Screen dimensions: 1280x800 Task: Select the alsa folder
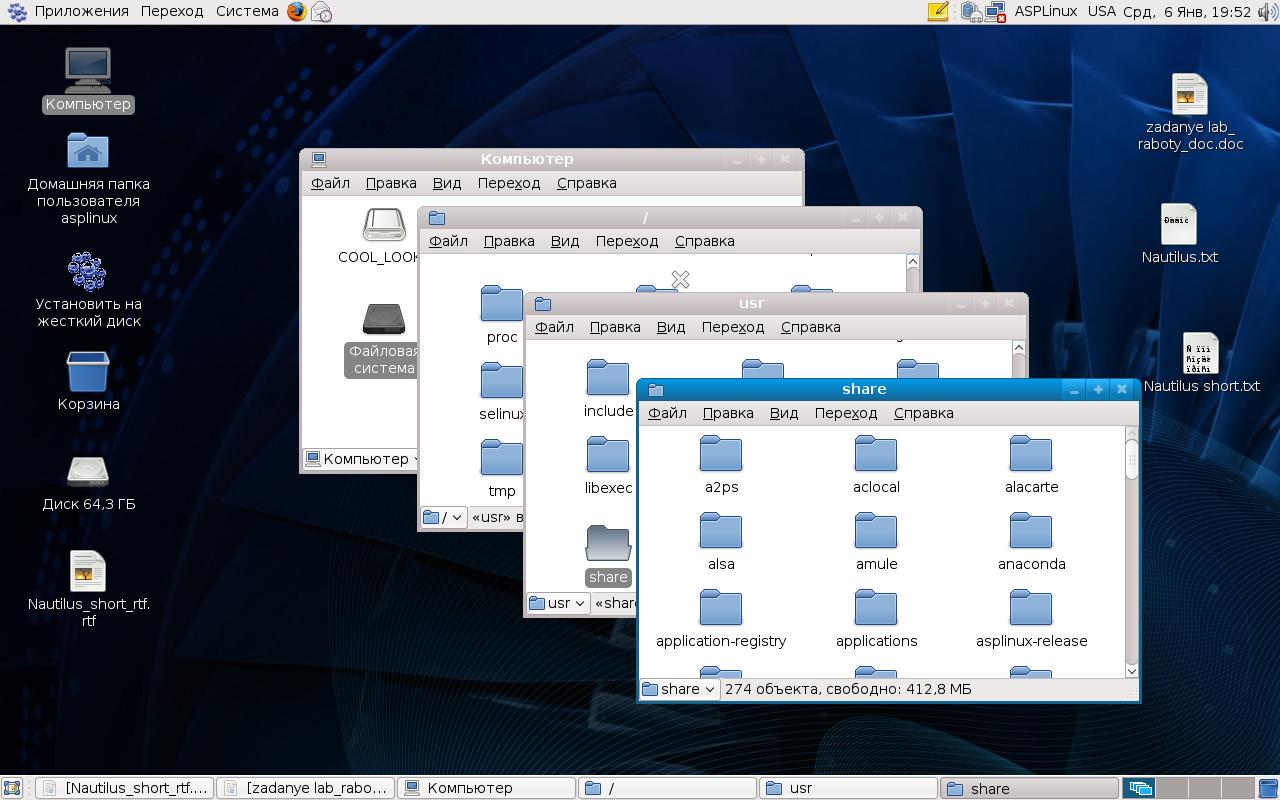721,542
